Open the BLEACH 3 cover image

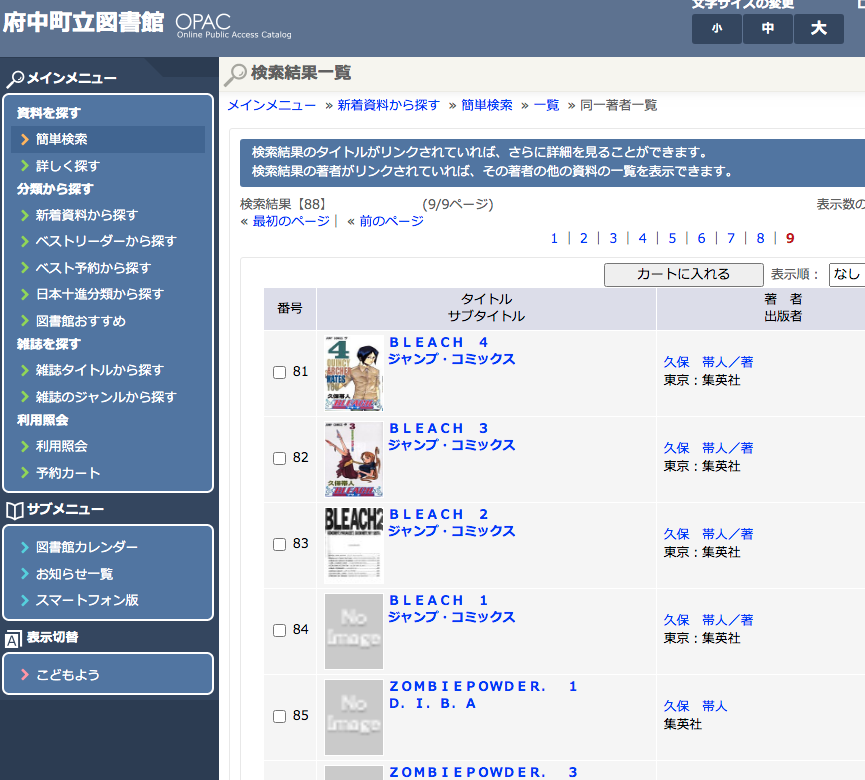[x=353, y=458]
